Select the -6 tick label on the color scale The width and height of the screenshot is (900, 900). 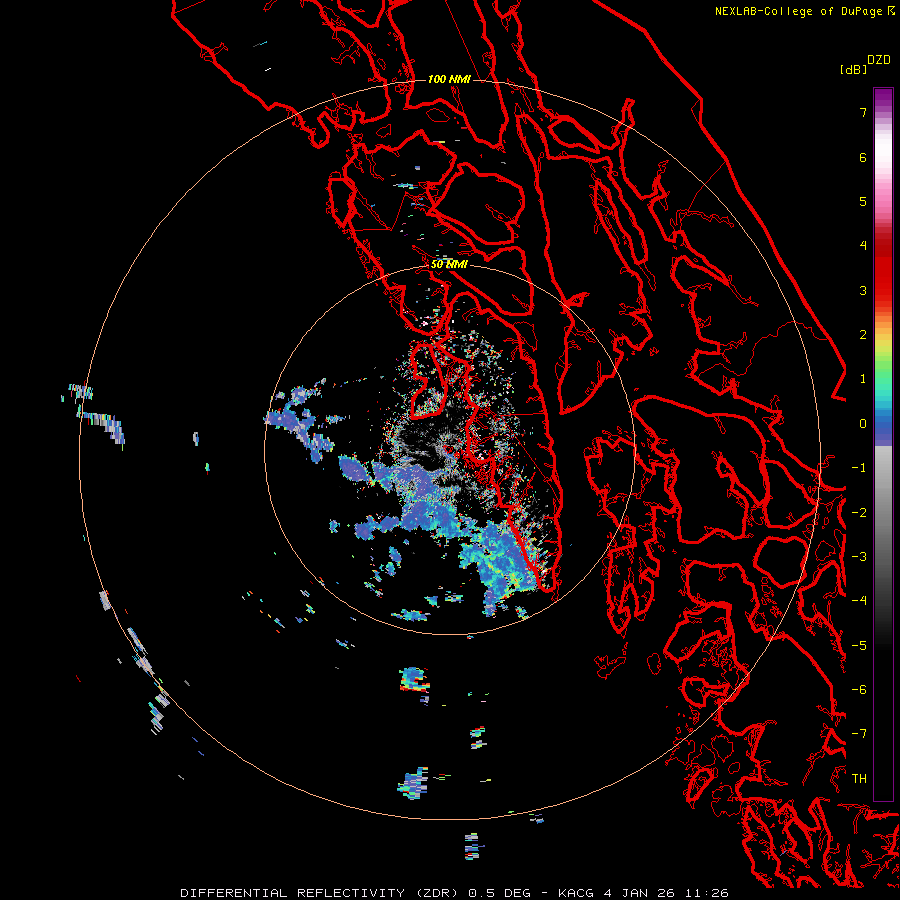[x=859, y=690]
